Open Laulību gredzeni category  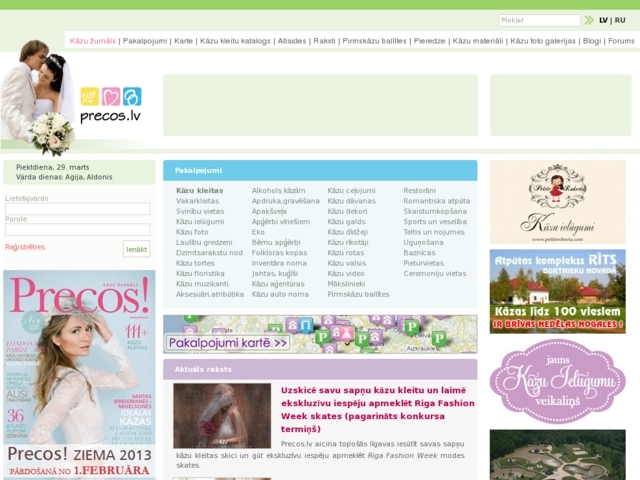click(204, 242)
